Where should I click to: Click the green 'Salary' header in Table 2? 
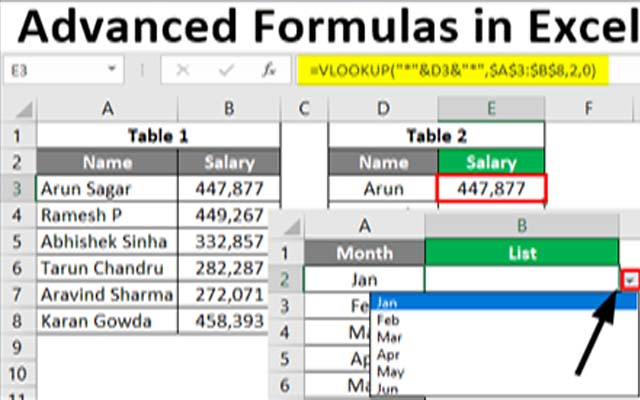491,162
